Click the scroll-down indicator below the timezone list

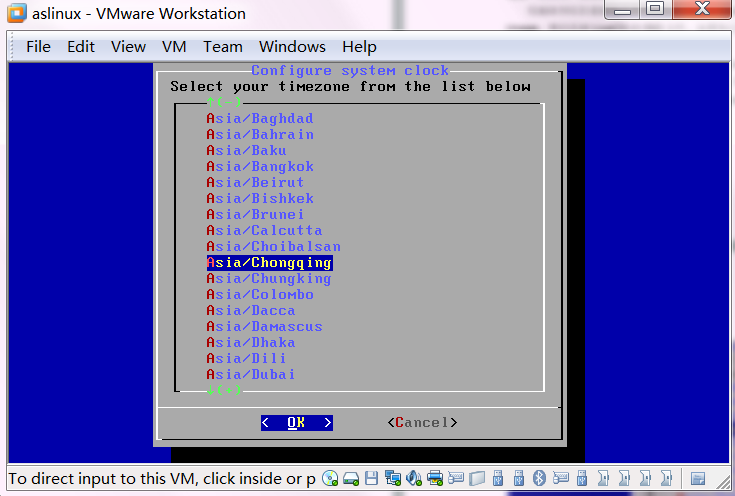224,390
